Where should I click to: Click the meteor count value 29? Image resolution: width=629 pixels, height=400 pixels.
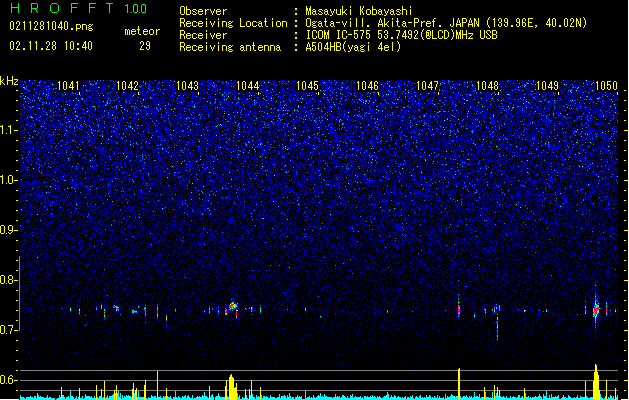[x=145, y=46]
